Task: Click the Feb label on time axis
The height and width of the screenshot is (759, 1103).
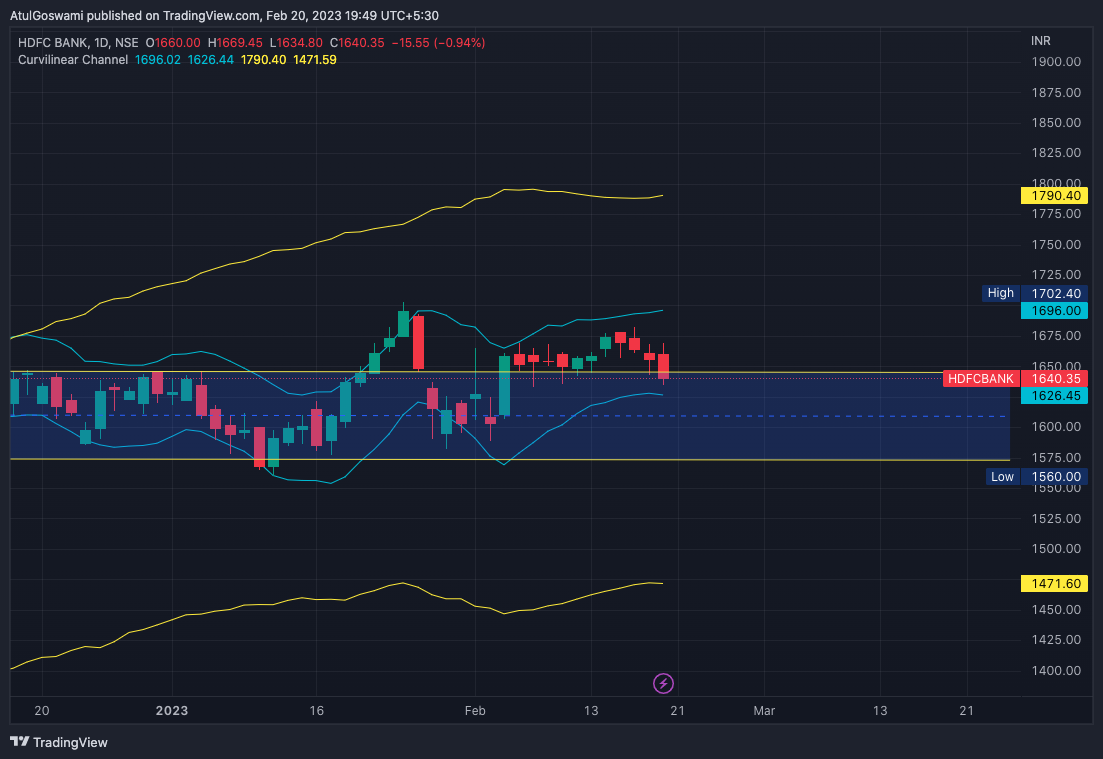Action: click(x=475, y=710)
